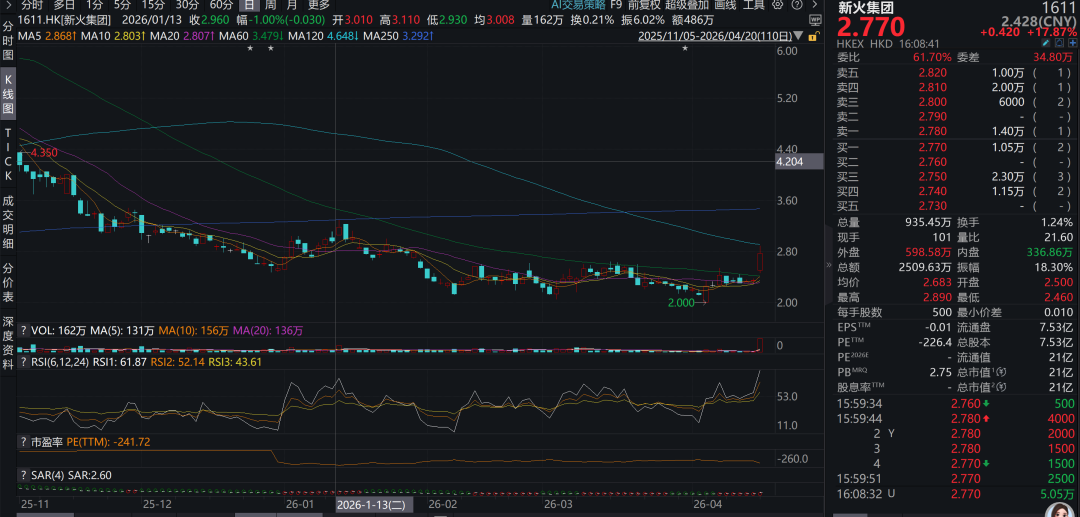Click the 4.204 price marker on axis
The width and height of the screenshot is (1080, 517).
(x=790, y=161)
